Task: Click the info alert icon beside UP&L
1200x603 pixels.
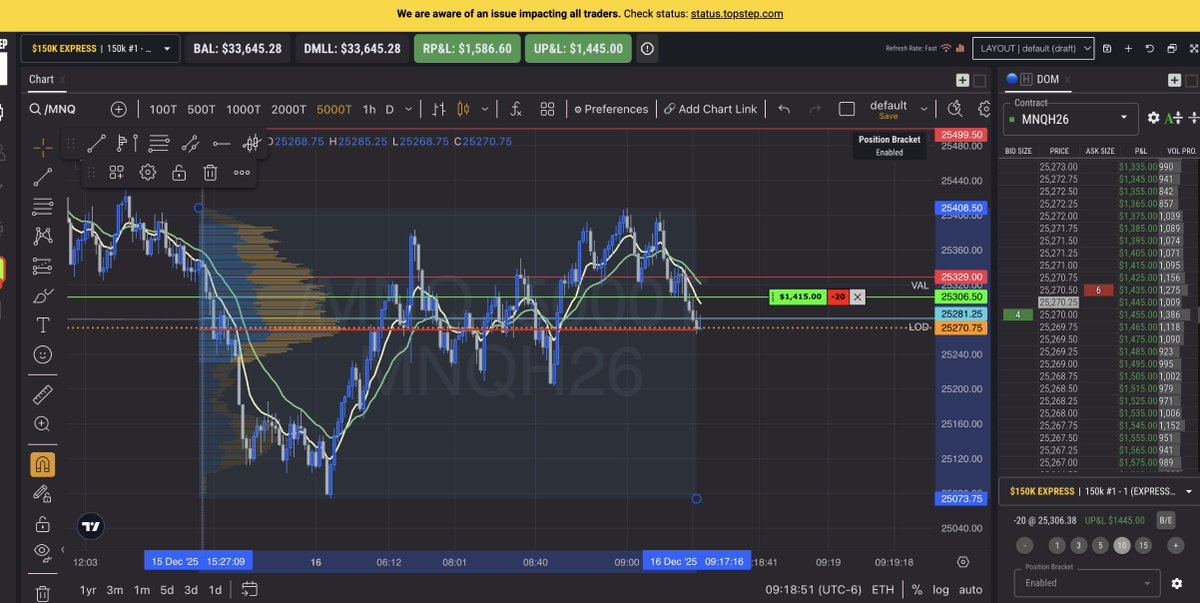Action: click(647, 48)
